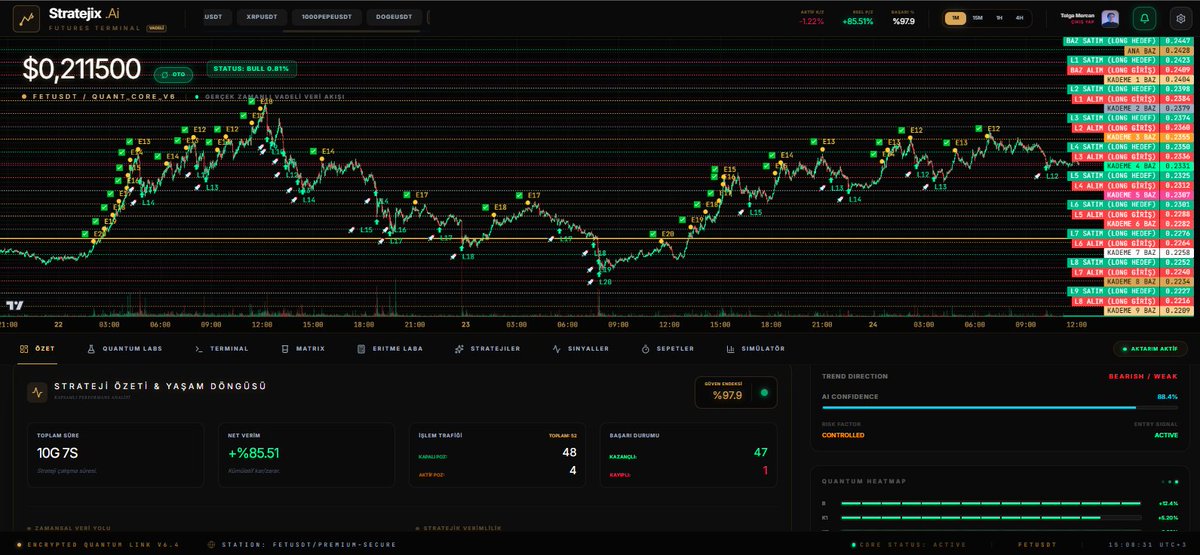Image resolution: width=1200 pixels, height=555 pixels.
Task: Click the Simülatör bar chart icon
Action: 733,349
